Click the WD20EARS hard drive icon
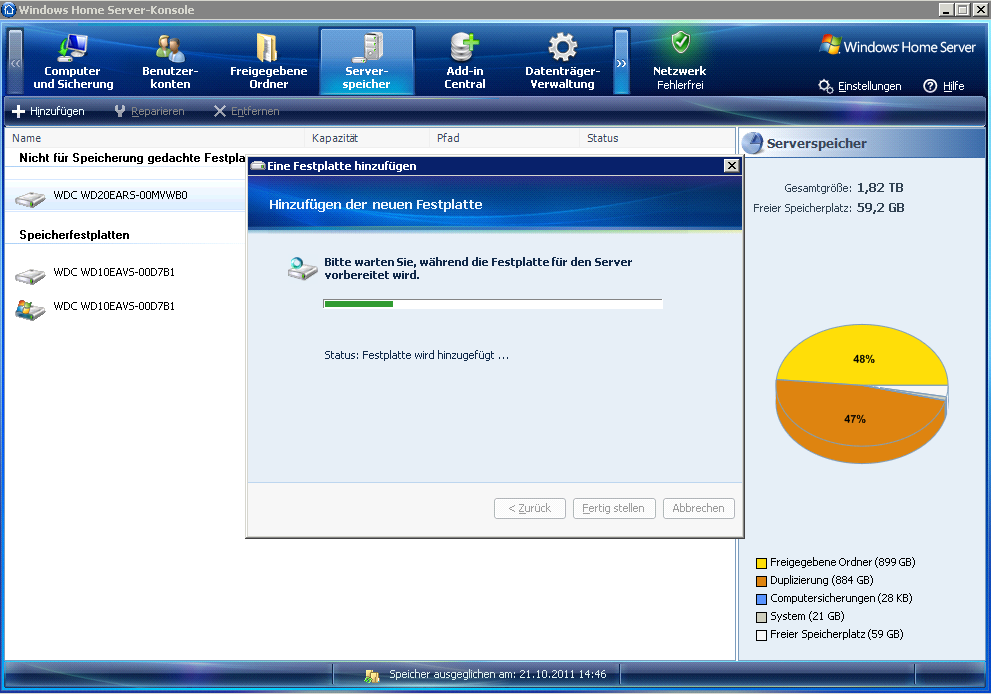The width and height of the screenshot is (991, 694). [30, 198]
